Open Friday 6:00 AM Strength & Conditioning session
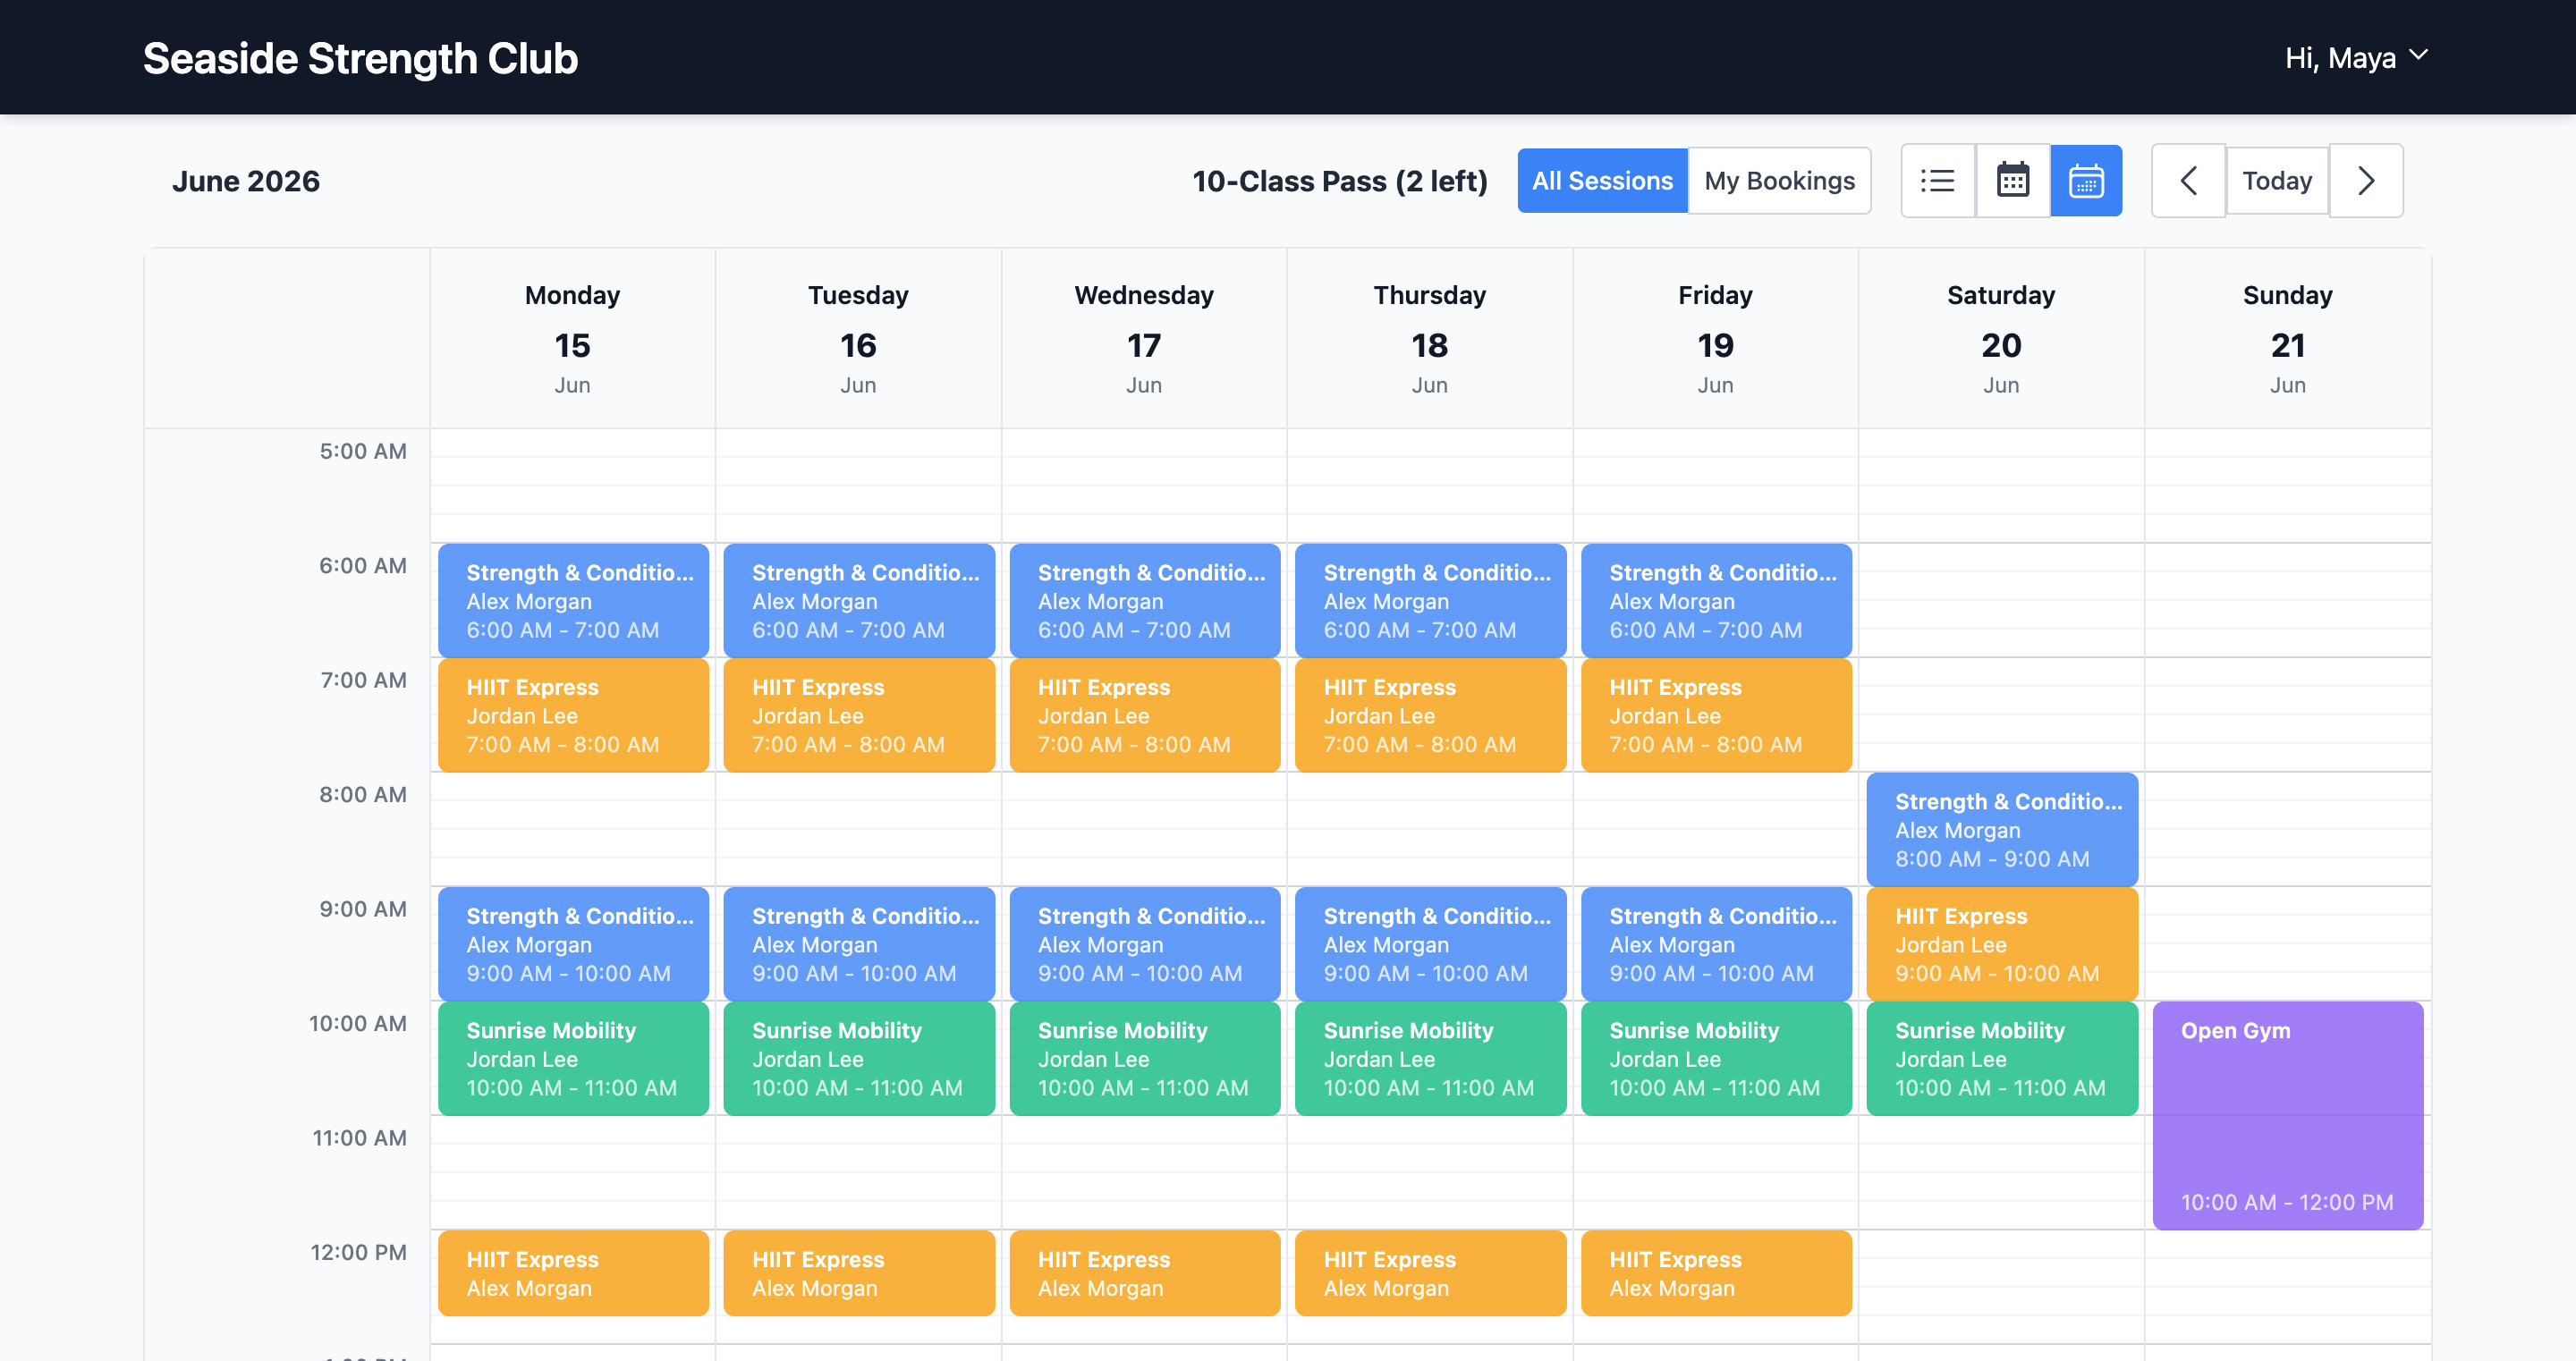The image size is (2576, 1361). click(x=1716, y=600)
